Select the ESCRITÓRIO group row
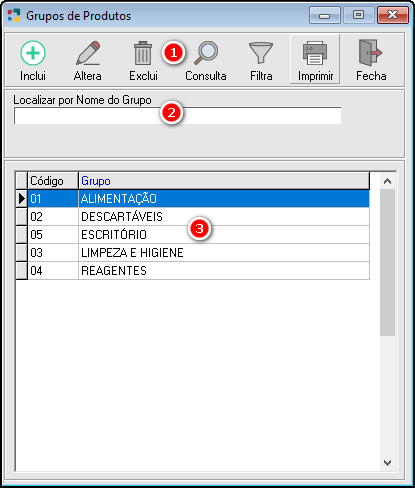This screenshot has height=488, width=415. point(199,235)
